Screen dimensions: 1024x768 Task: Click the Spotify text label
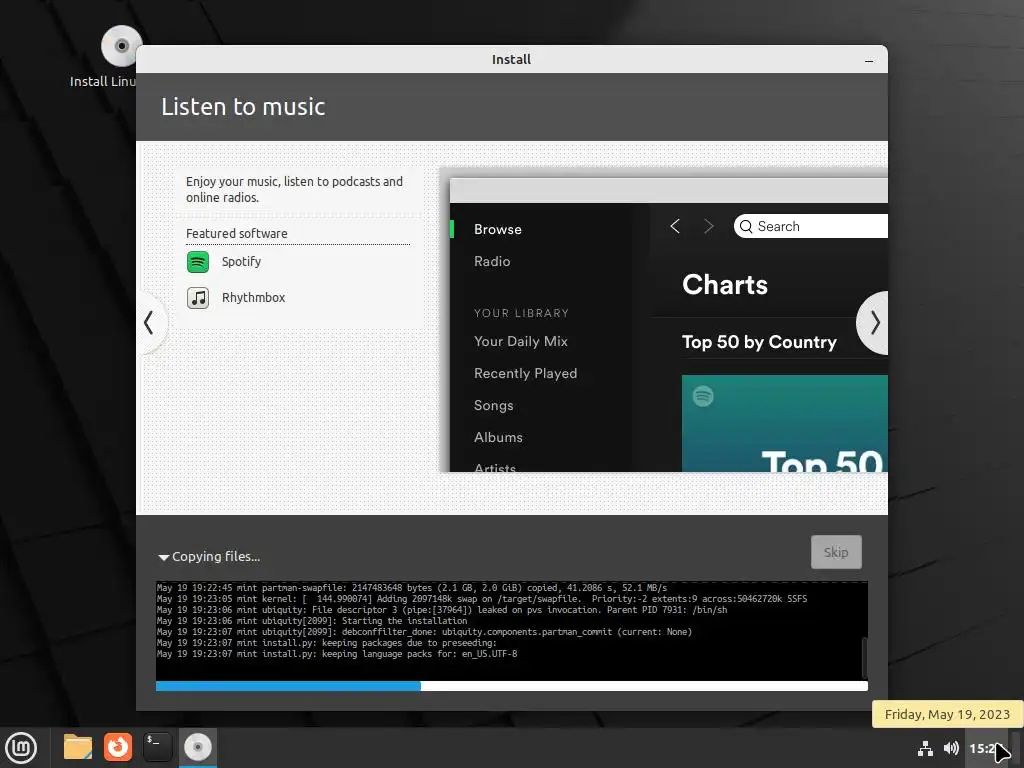click(241, 261)
